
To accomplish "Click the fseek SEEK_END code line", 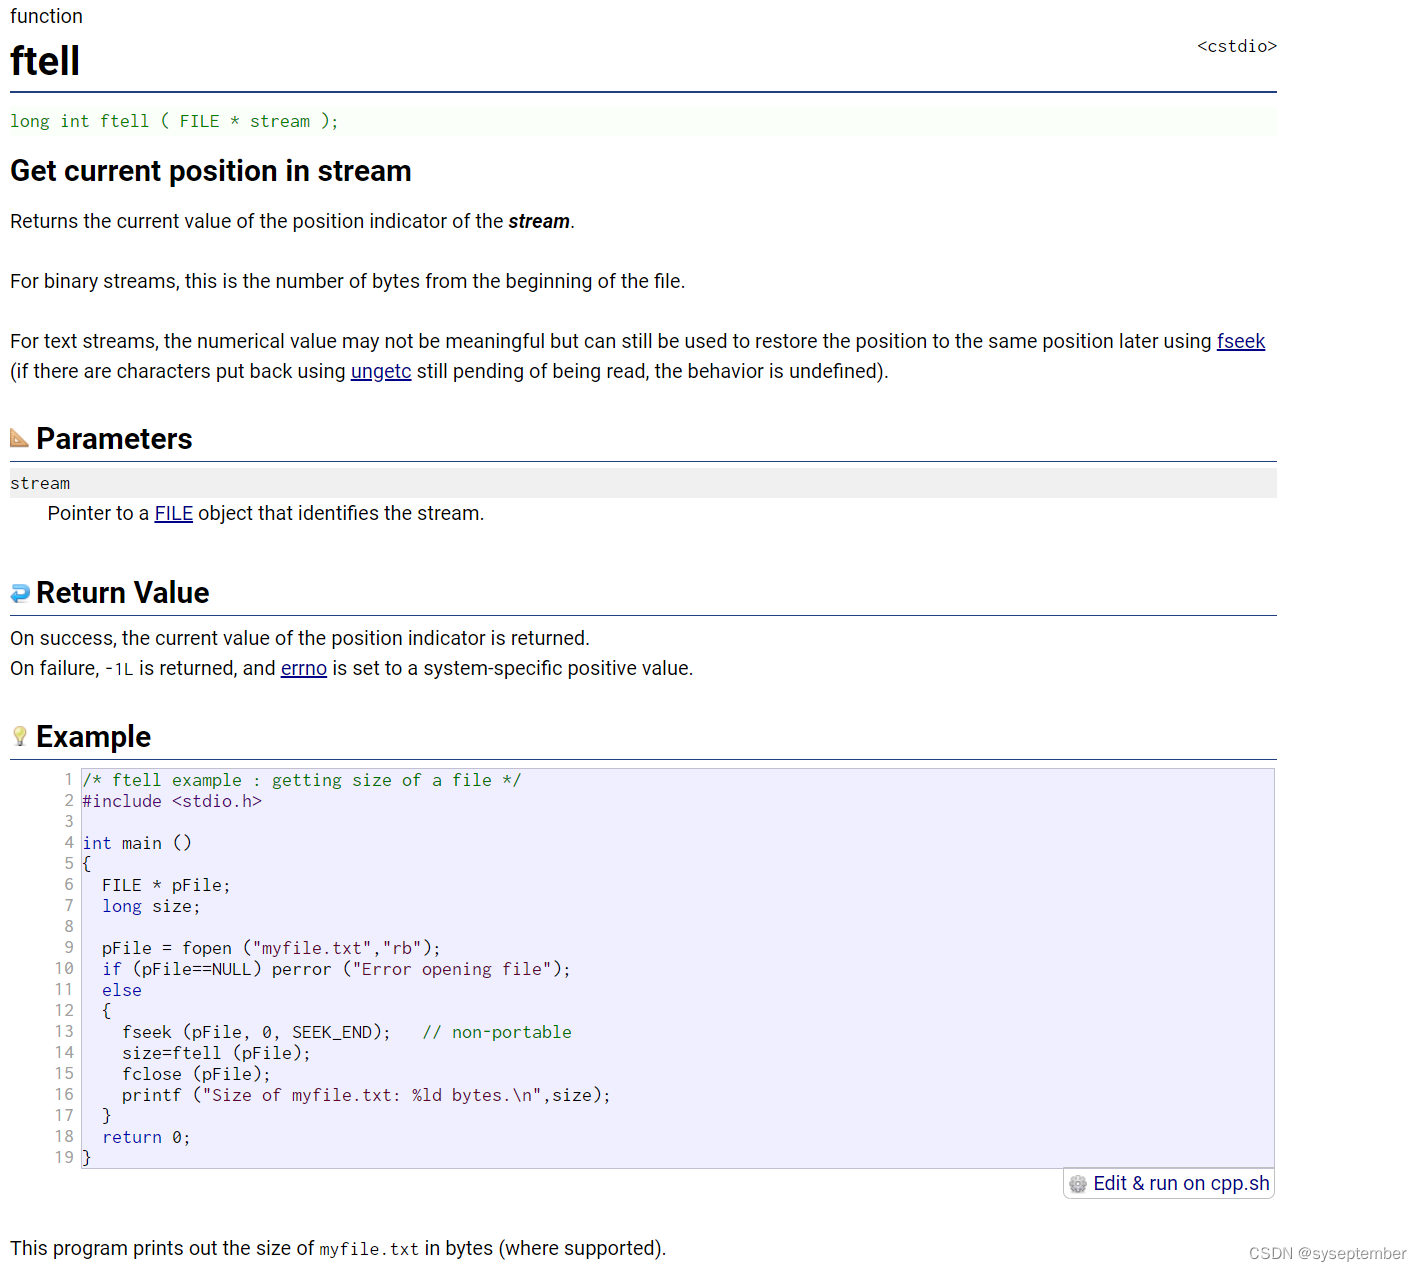I will tap(257, 1032).
